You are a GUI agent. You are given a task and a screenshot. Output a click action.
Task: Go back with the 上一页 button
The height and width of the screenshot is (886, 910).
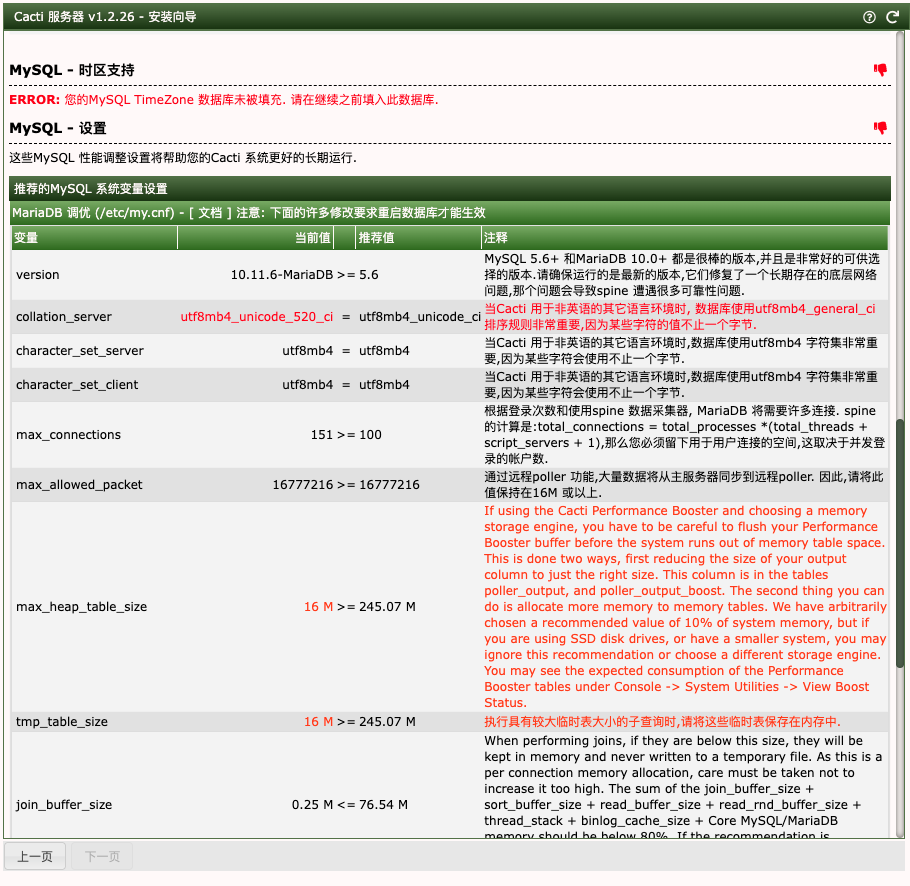point(35,856)
